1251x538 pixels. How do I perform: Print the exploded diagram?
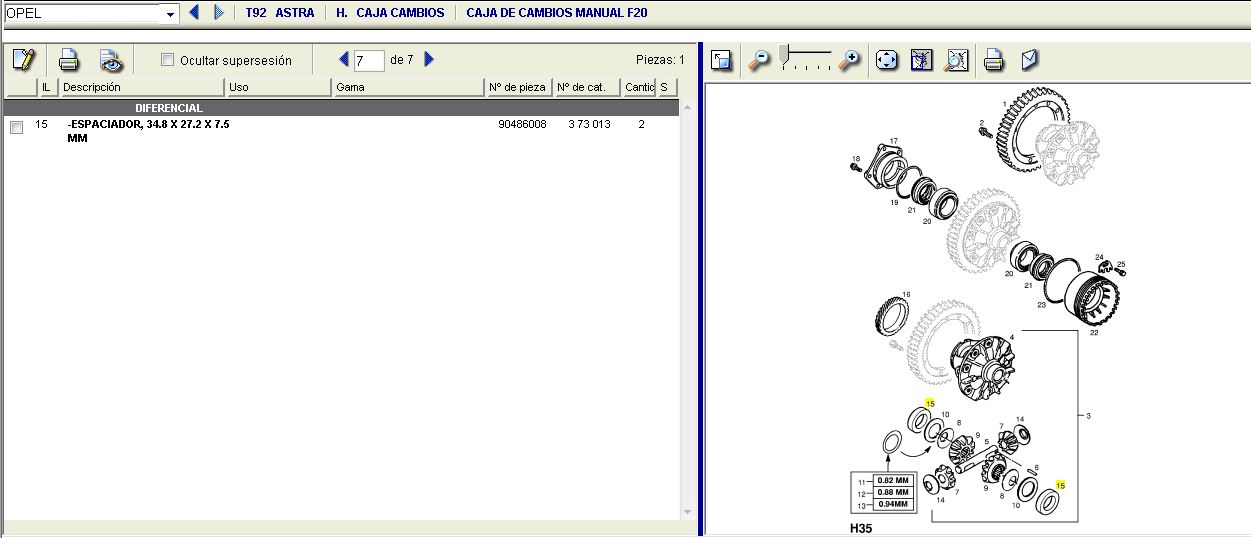coord(993,60)
